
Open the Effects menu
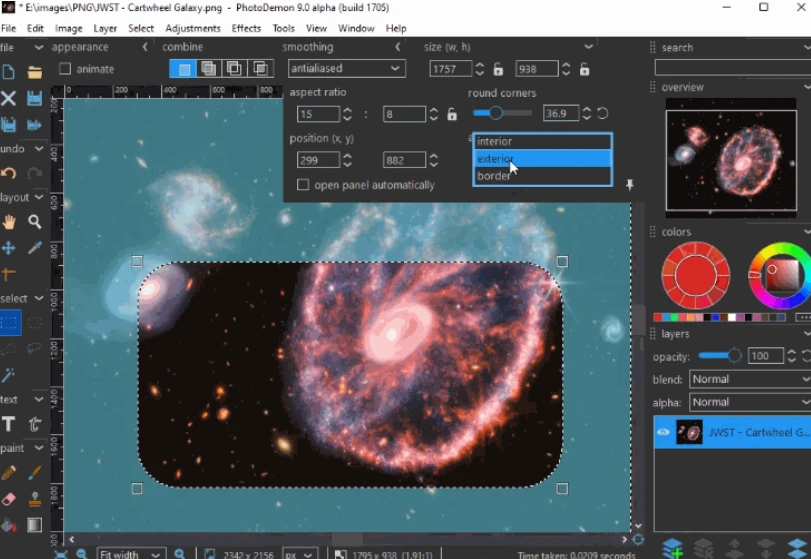tap(246, 28)
